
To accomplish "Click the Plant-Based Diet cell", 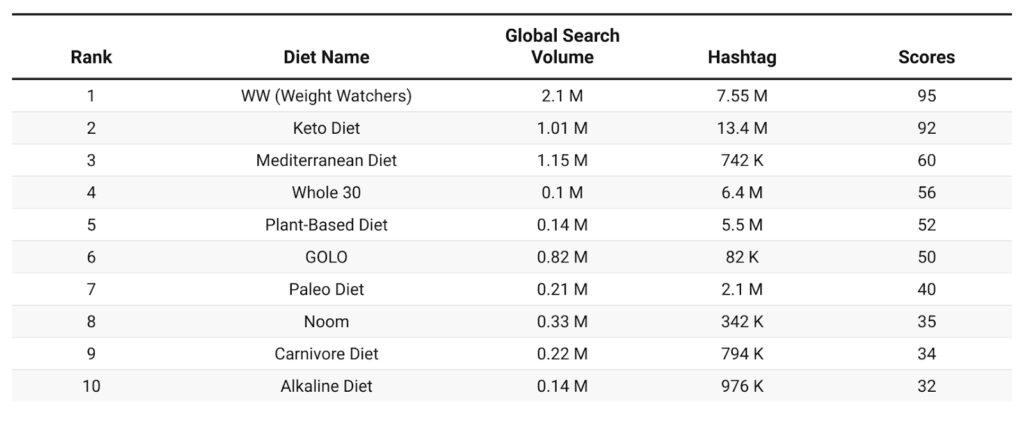I will coord(326,225).
